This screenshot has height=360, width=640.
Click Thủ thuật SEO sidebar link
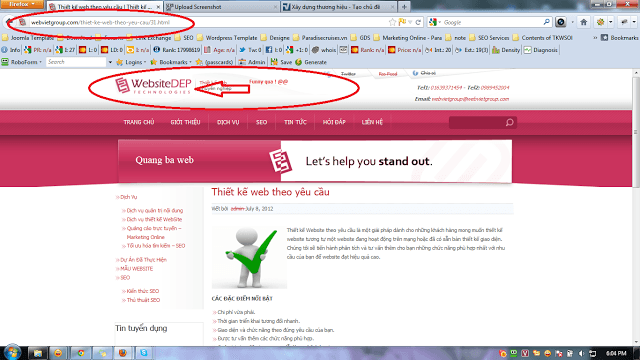pos(143,300)
